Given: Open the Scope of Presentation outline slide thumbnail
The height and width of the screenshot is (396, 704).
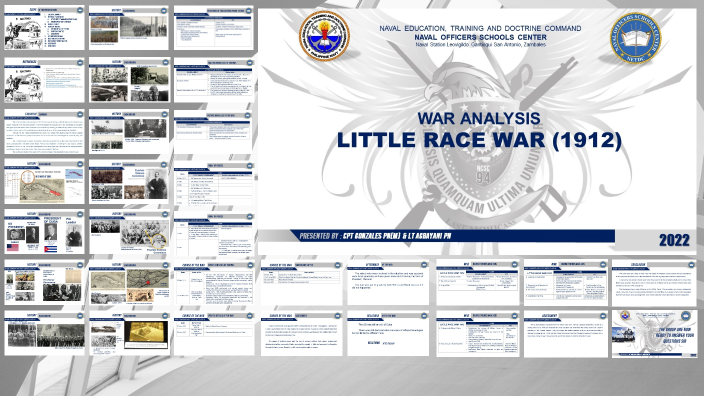Looking at the screenshot, I should click(x=44, y=28).
